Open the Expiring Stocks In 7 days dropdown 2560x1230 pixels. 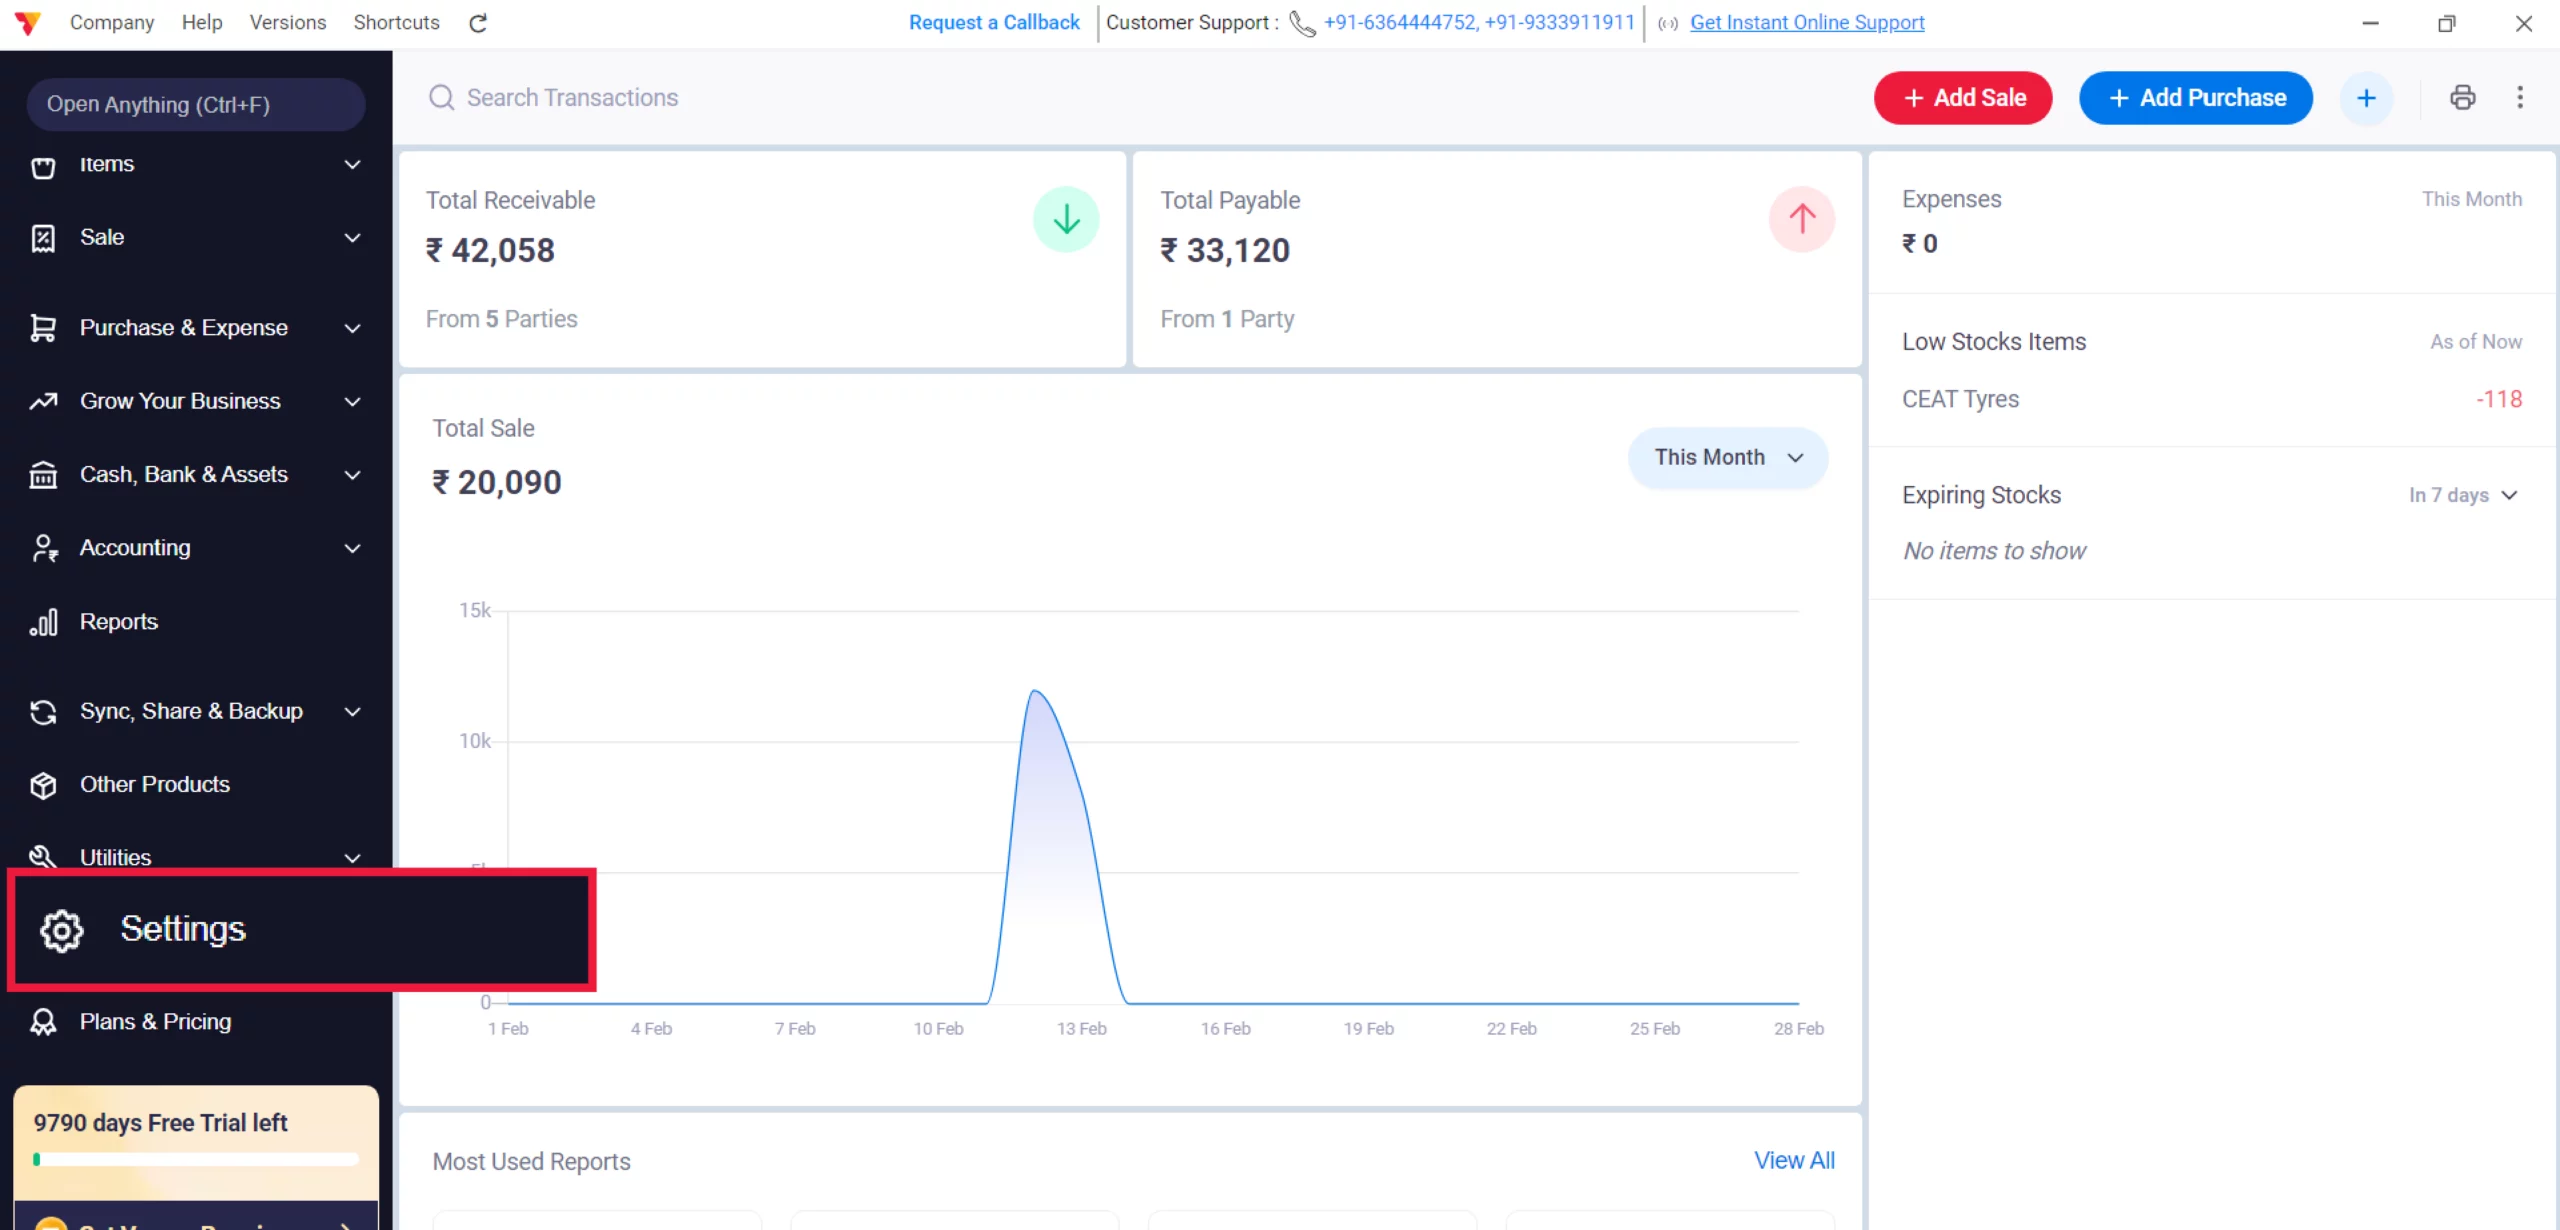click(x=2462, y=495)
